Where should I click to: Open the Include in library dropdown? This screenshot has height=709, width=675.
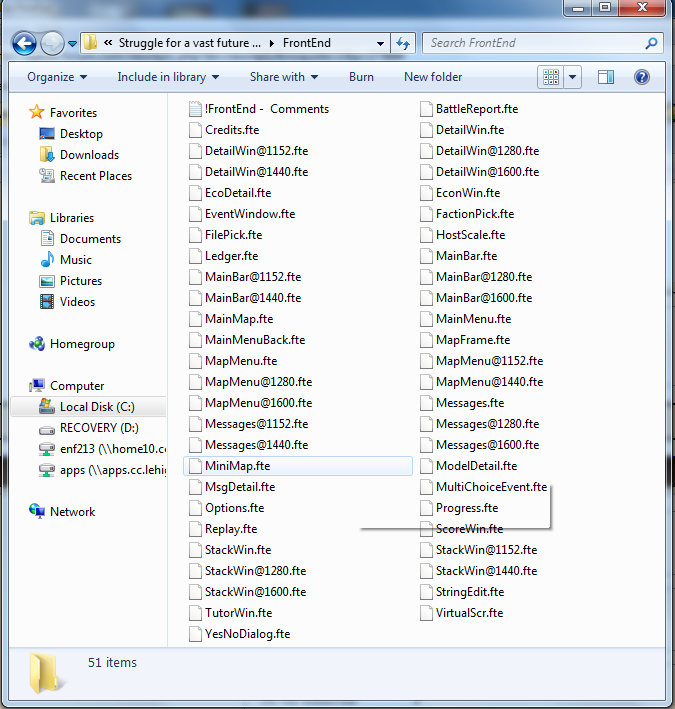[168, 77]
